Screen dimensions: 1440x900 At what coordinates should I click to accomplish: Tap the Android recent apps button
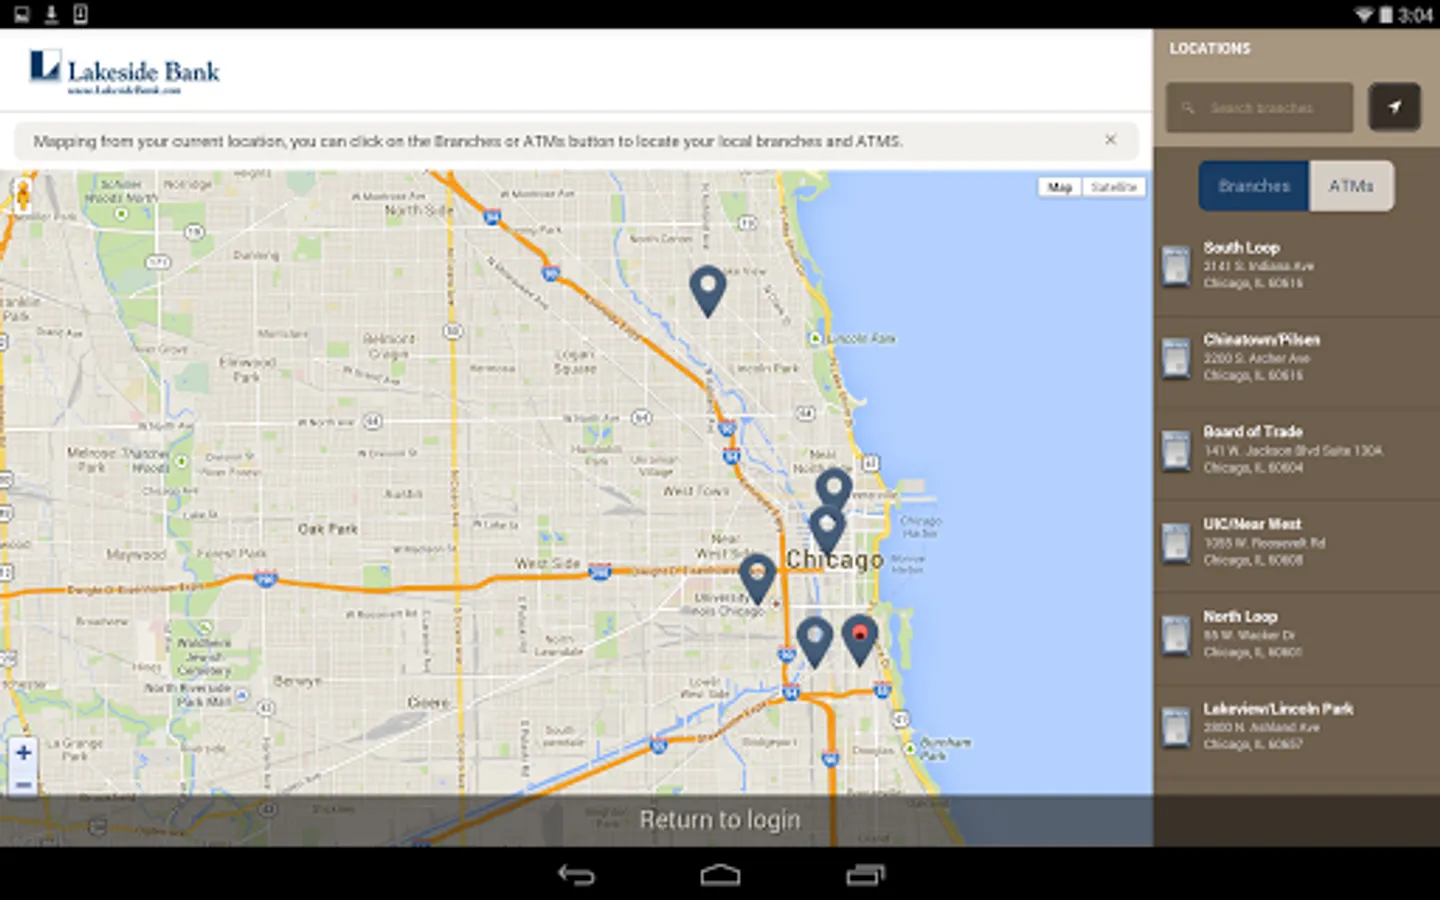click(865, 875)
